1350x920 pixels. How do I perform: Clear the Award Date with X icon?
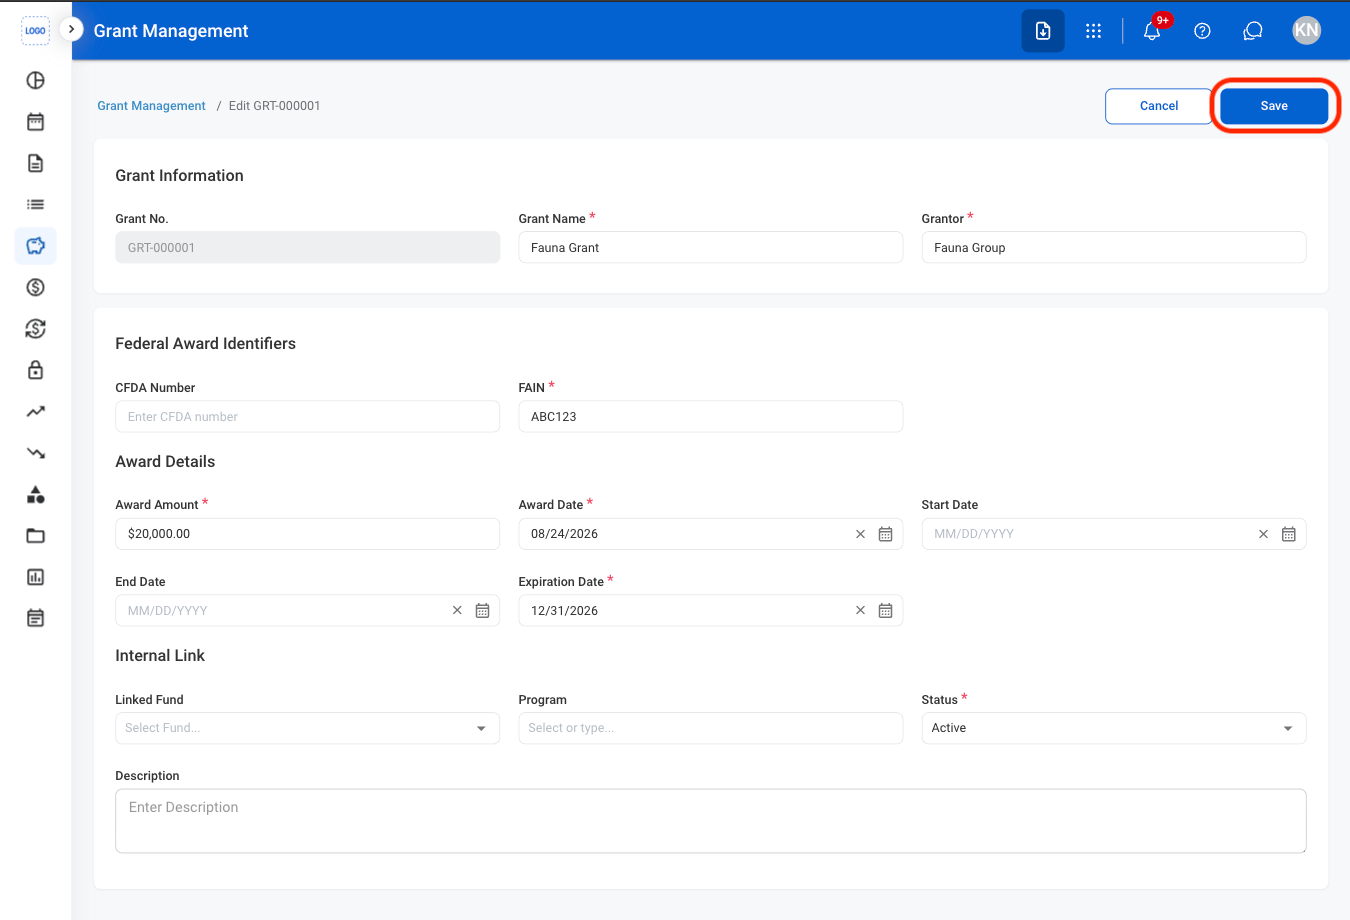coord(860,534)
